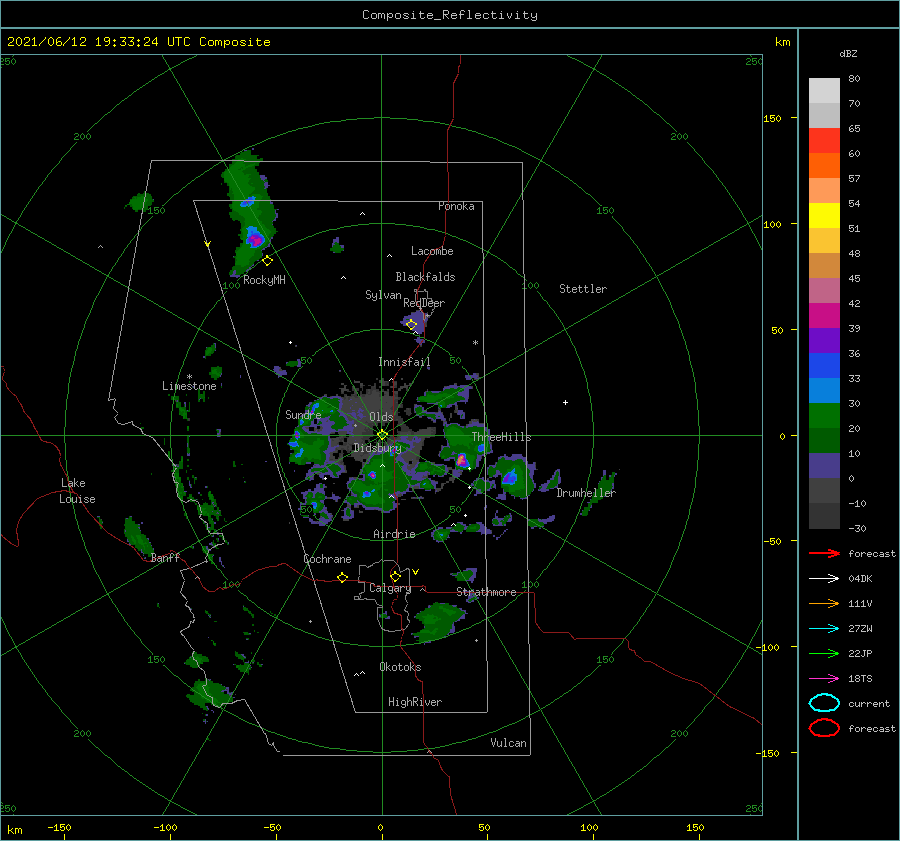This screenshot has height=841, width=900.
Task: Pick the red 65 dBZ swatch
Action: pos(824,140)
